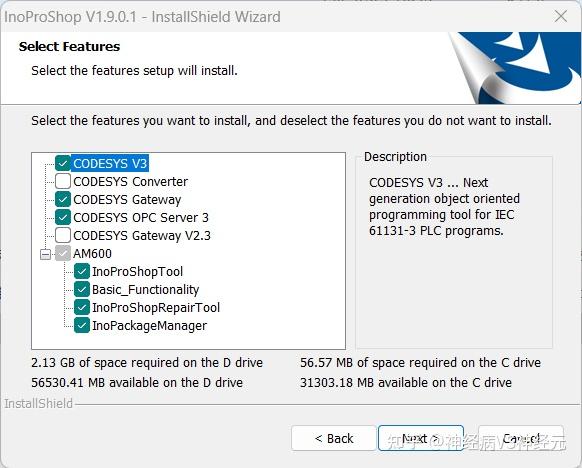Select the CODESYS V3 label

tap(110, 163)
